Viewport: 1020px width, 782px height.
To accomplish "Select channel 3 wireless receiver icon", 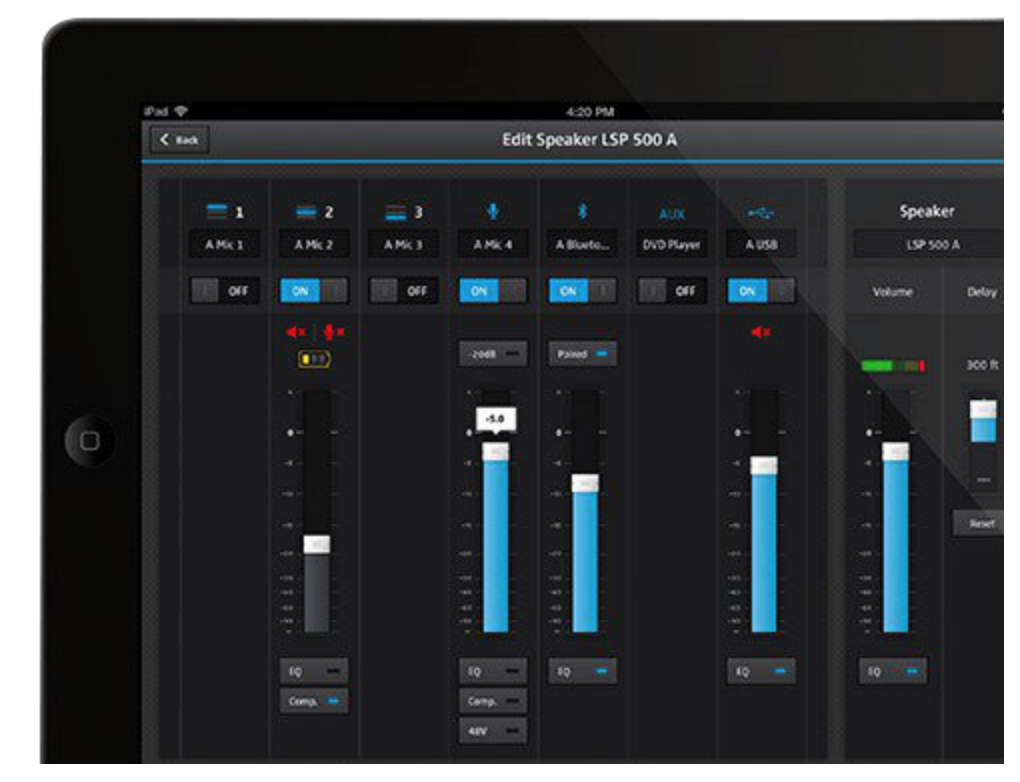I will click(x=396, y=212).
